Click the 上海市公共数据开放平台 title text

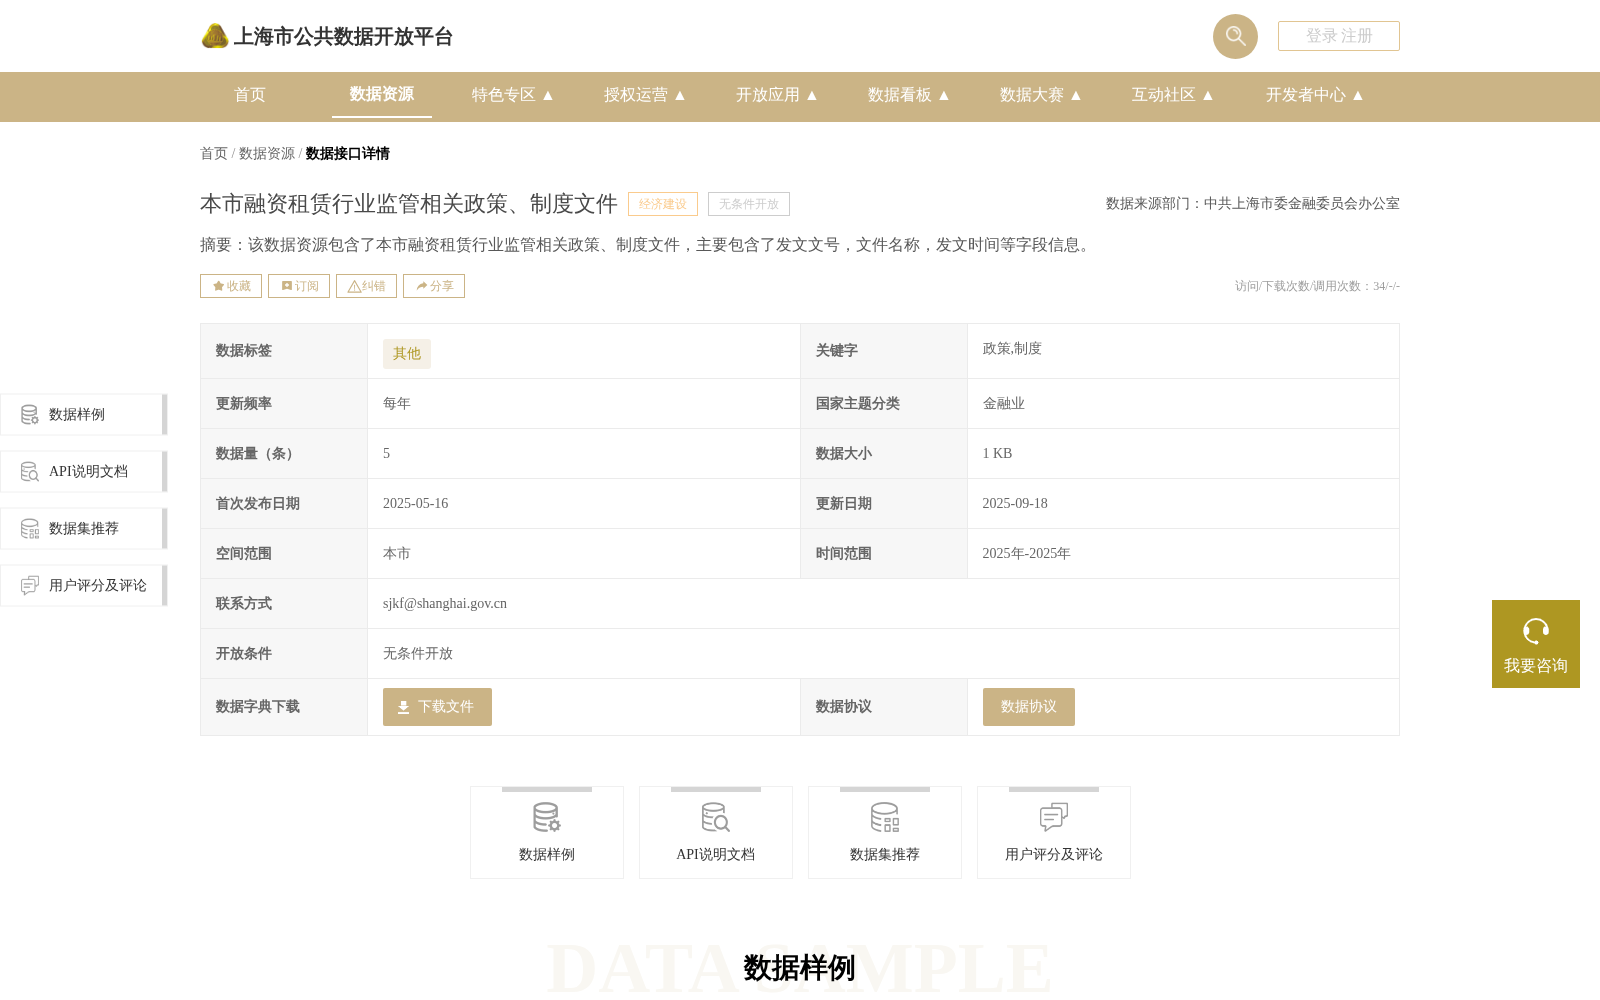[x=343, y=37]
